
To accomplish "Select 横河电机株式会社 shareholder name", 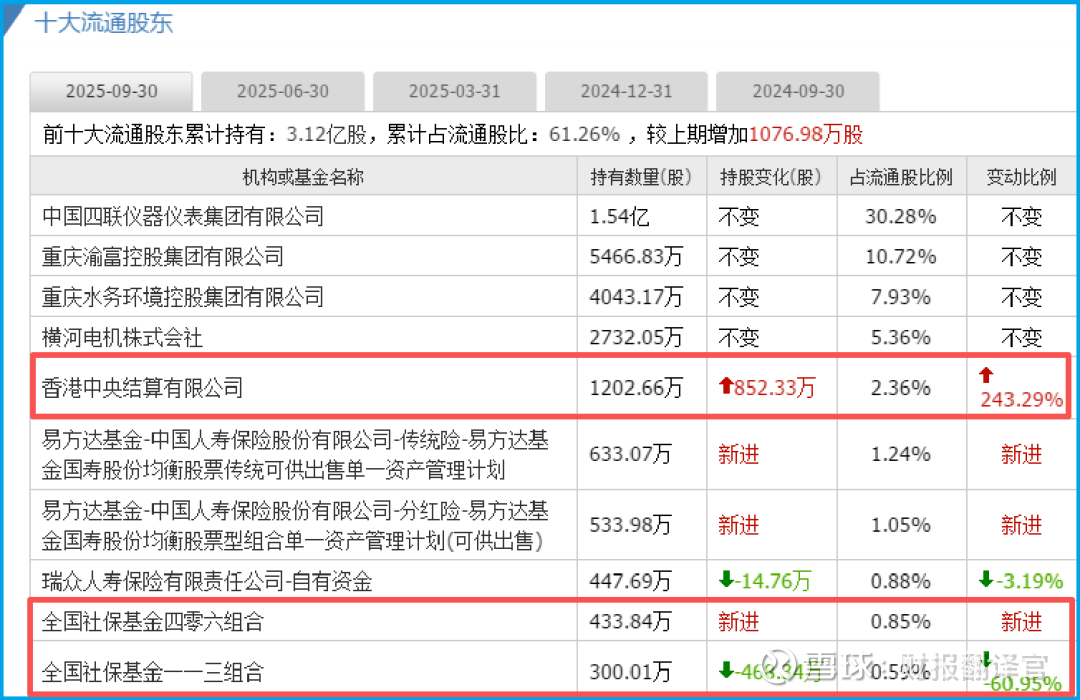I will 122,338.
